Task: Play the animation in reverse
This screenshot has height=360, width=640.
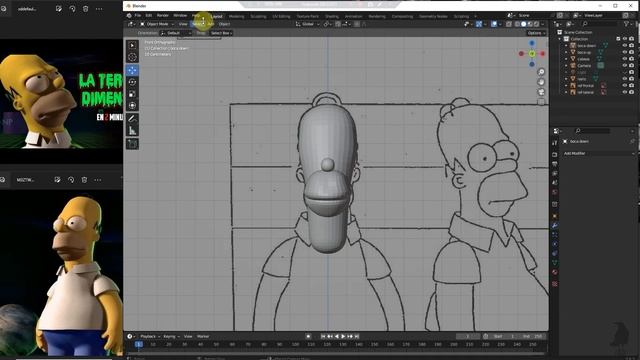Action: tap(337, 336)
